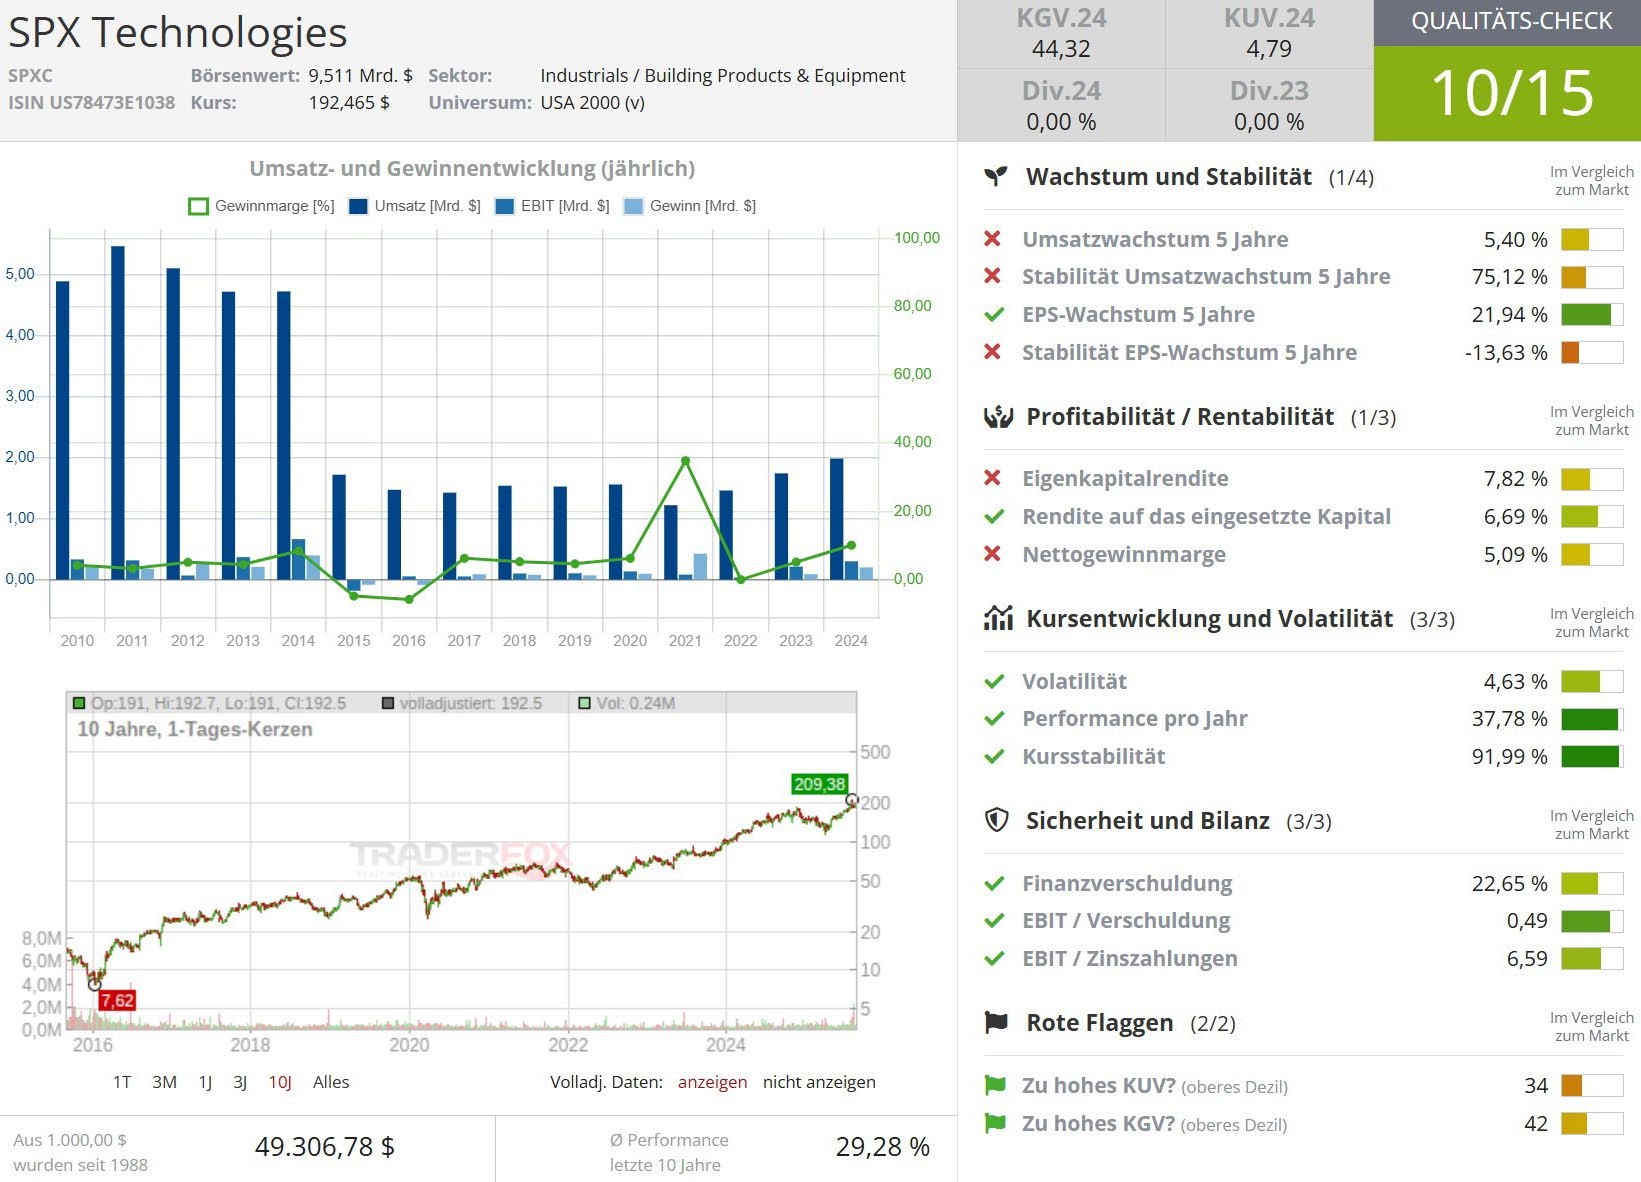Click the hands icon beside Profitabilität / Rentabilität
This screenshot has height=1182, width=1641.
click(998, 417)
